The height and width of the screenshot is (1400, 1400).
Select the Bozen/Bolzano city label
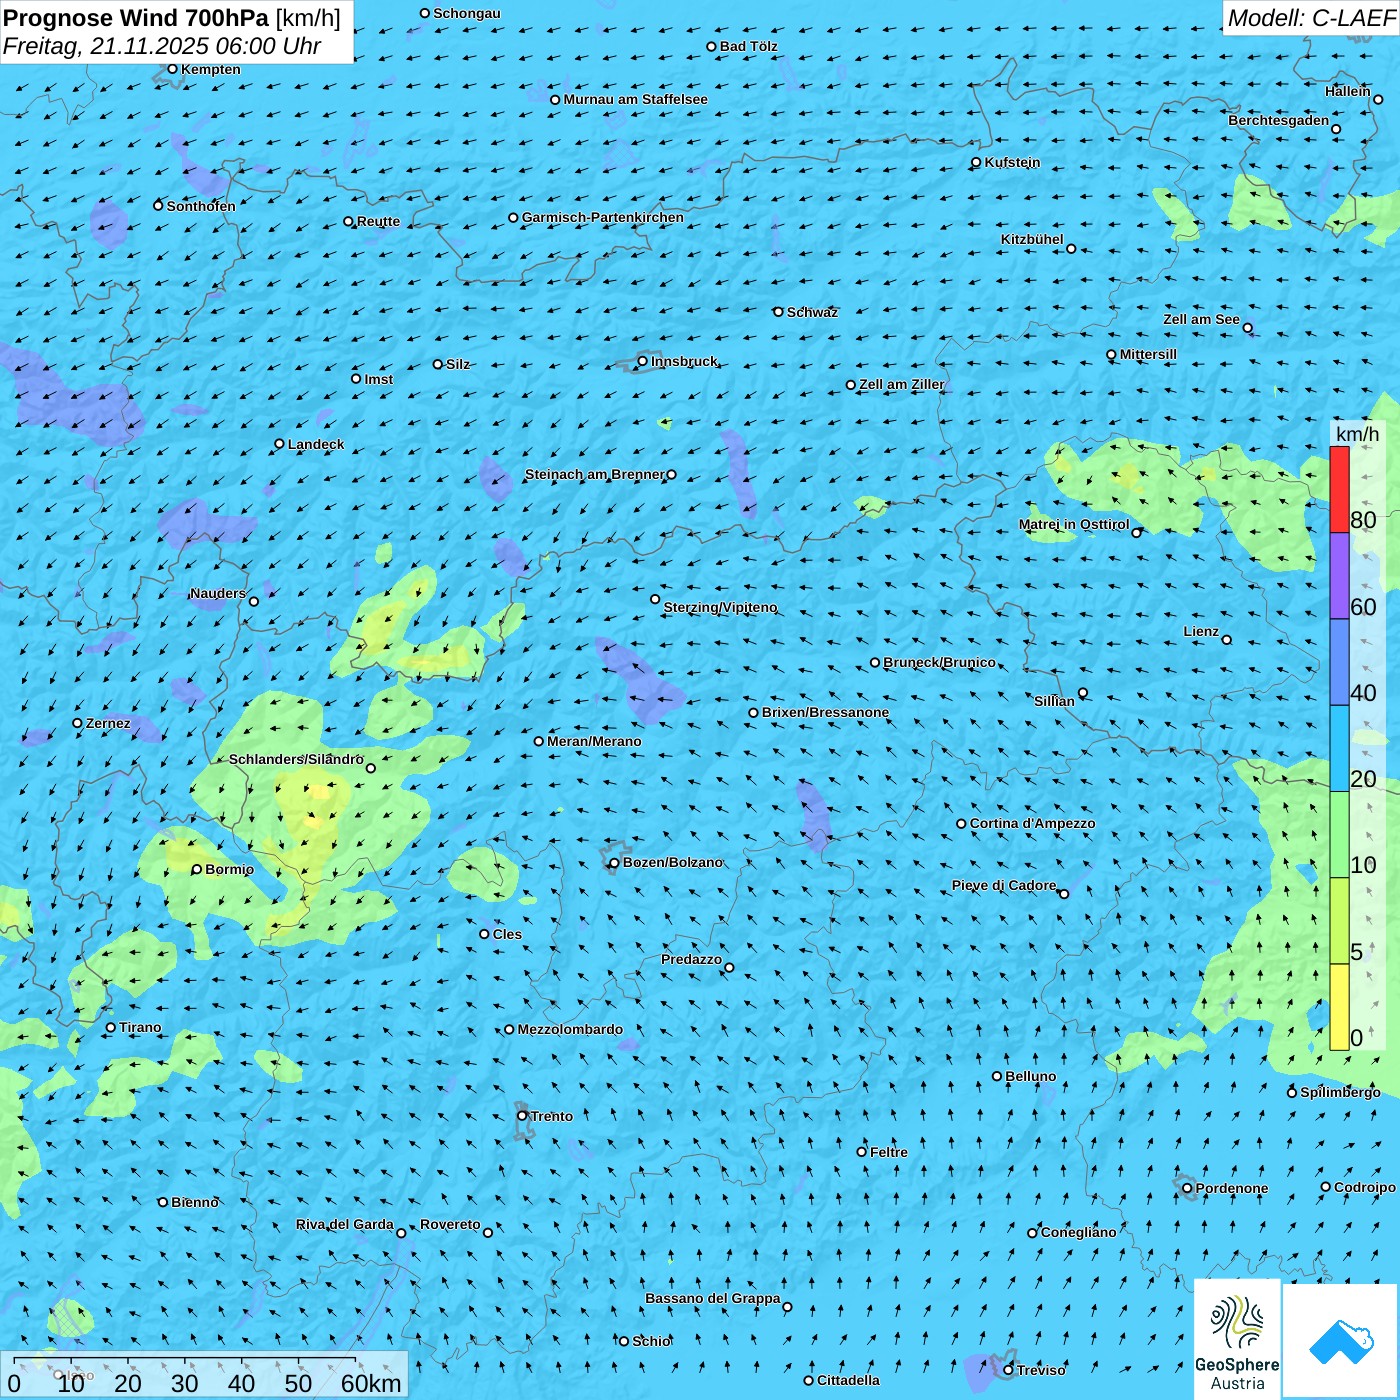(673, 862)
